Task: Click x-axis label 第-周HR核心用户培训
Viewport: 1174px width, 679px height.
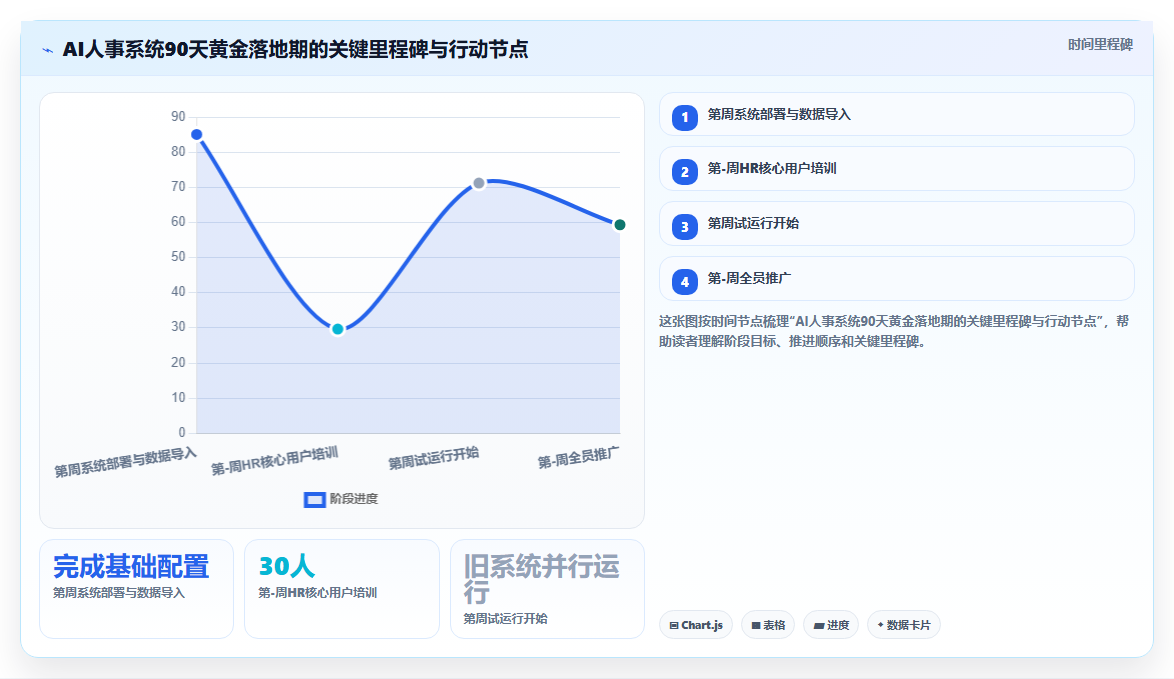Action: point(274,460)
